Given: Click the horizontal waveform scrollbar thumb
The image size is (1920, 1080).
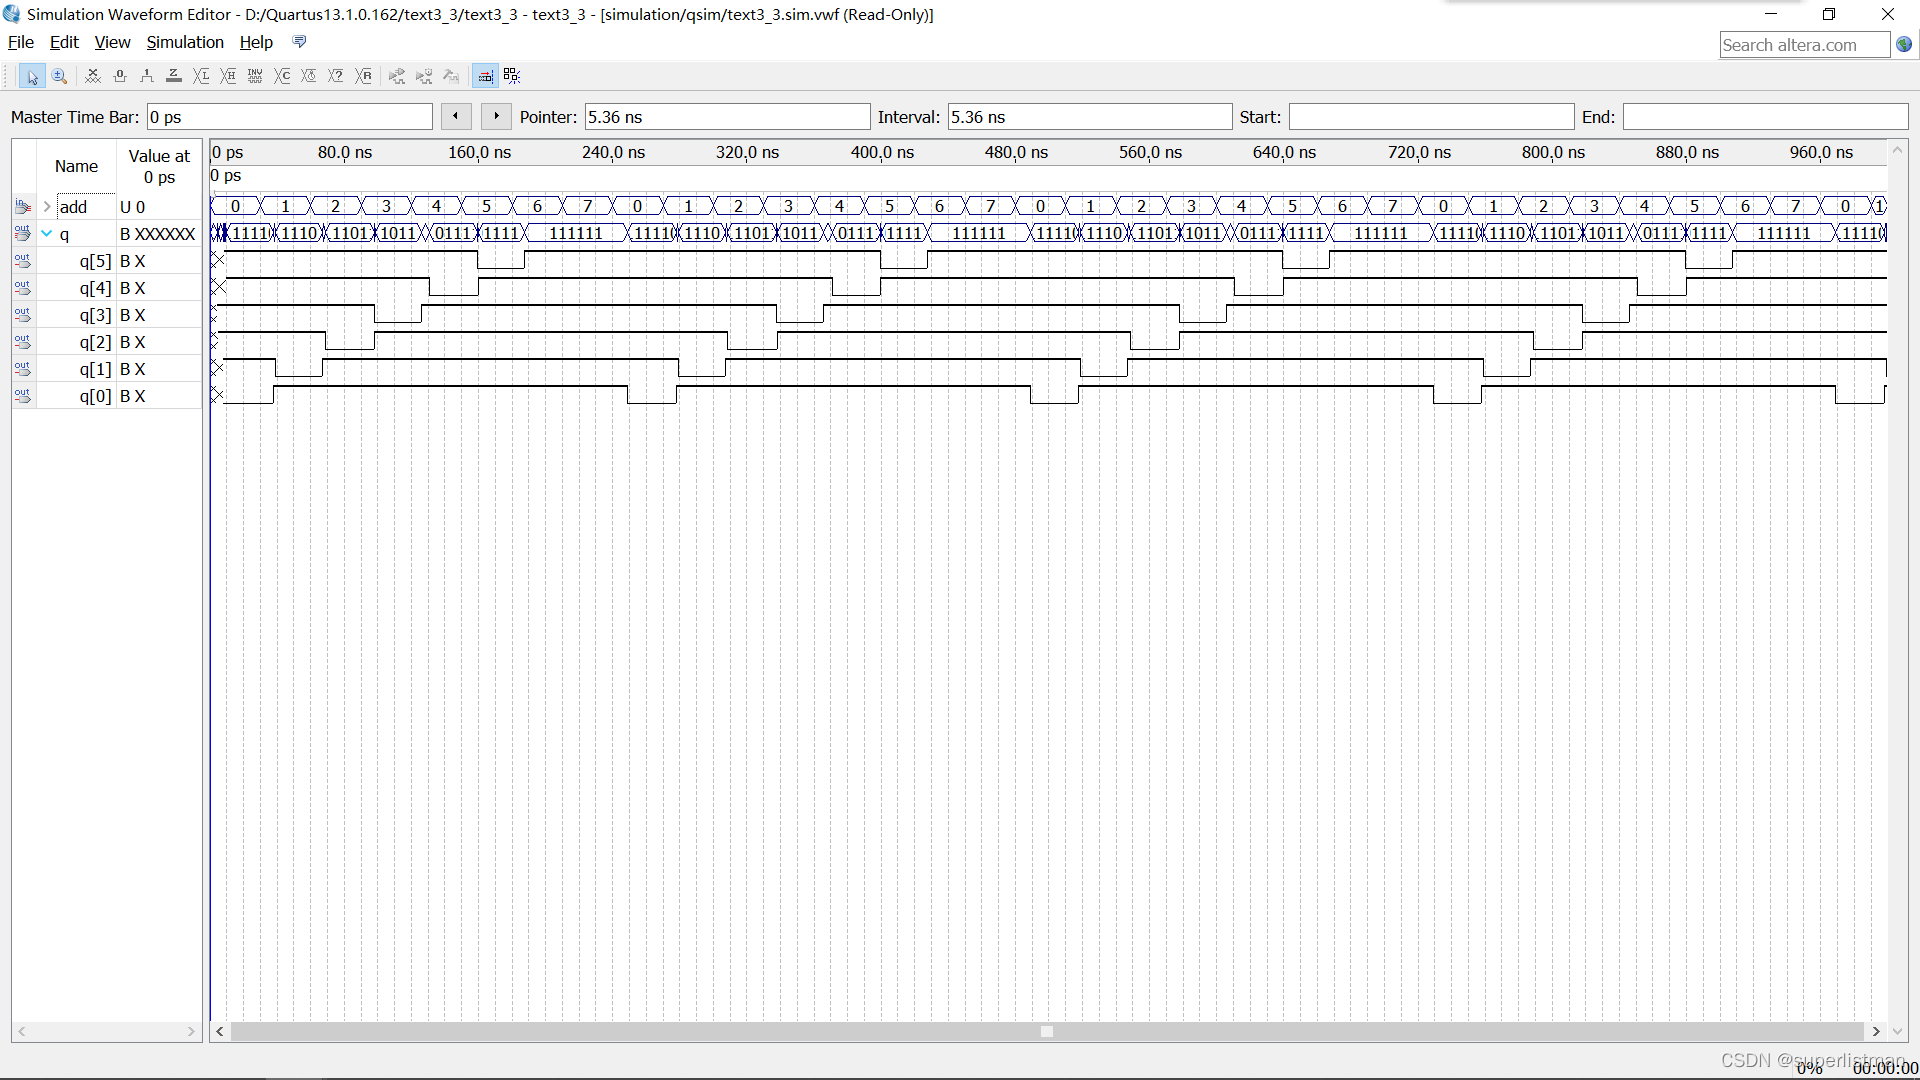Looking at the screenshot, I should pyautogui.click(x=1046, y=1031).
